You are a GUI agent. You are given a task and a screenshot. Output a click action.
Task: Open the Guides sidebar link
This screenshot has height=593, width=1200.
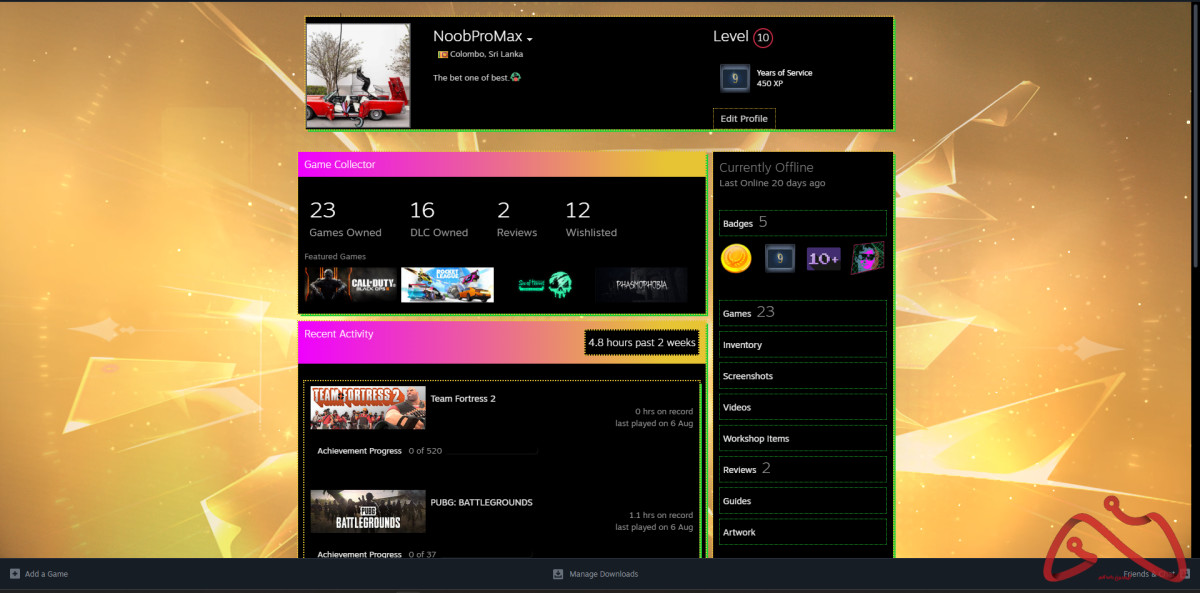click(x=803, y=500)
